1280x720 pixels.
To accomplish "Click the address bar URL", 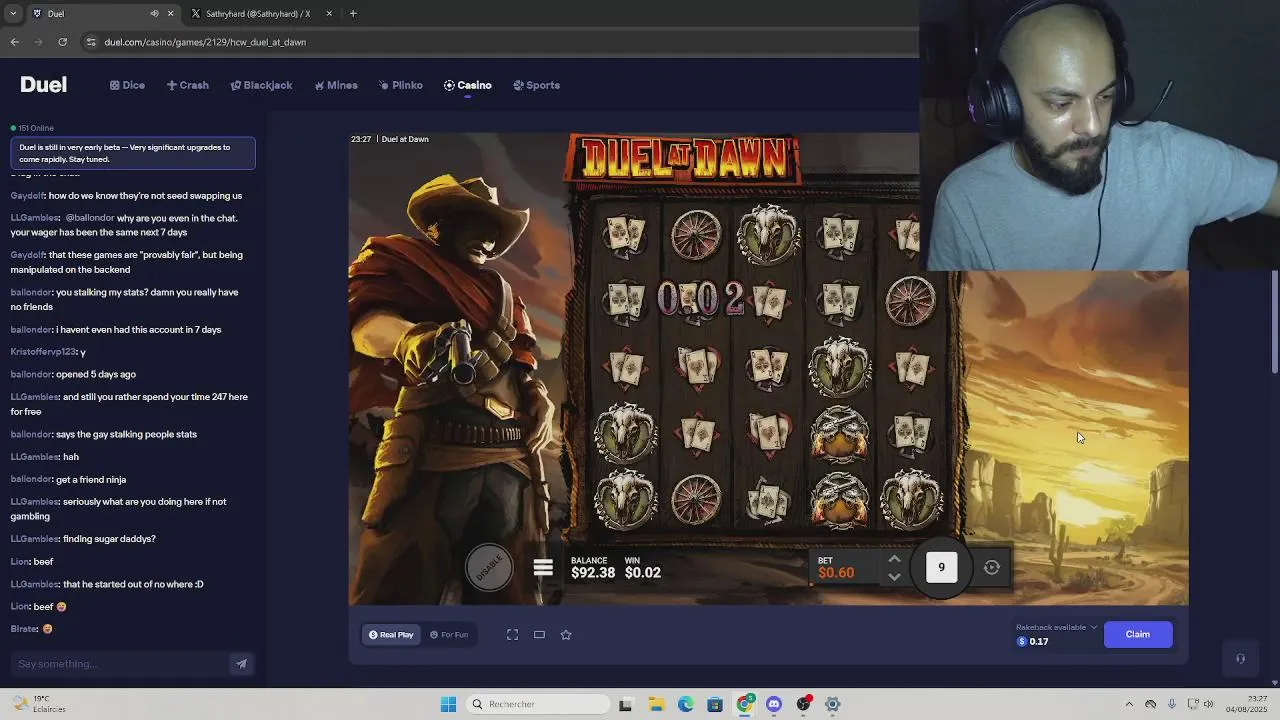I will (205, 42).
